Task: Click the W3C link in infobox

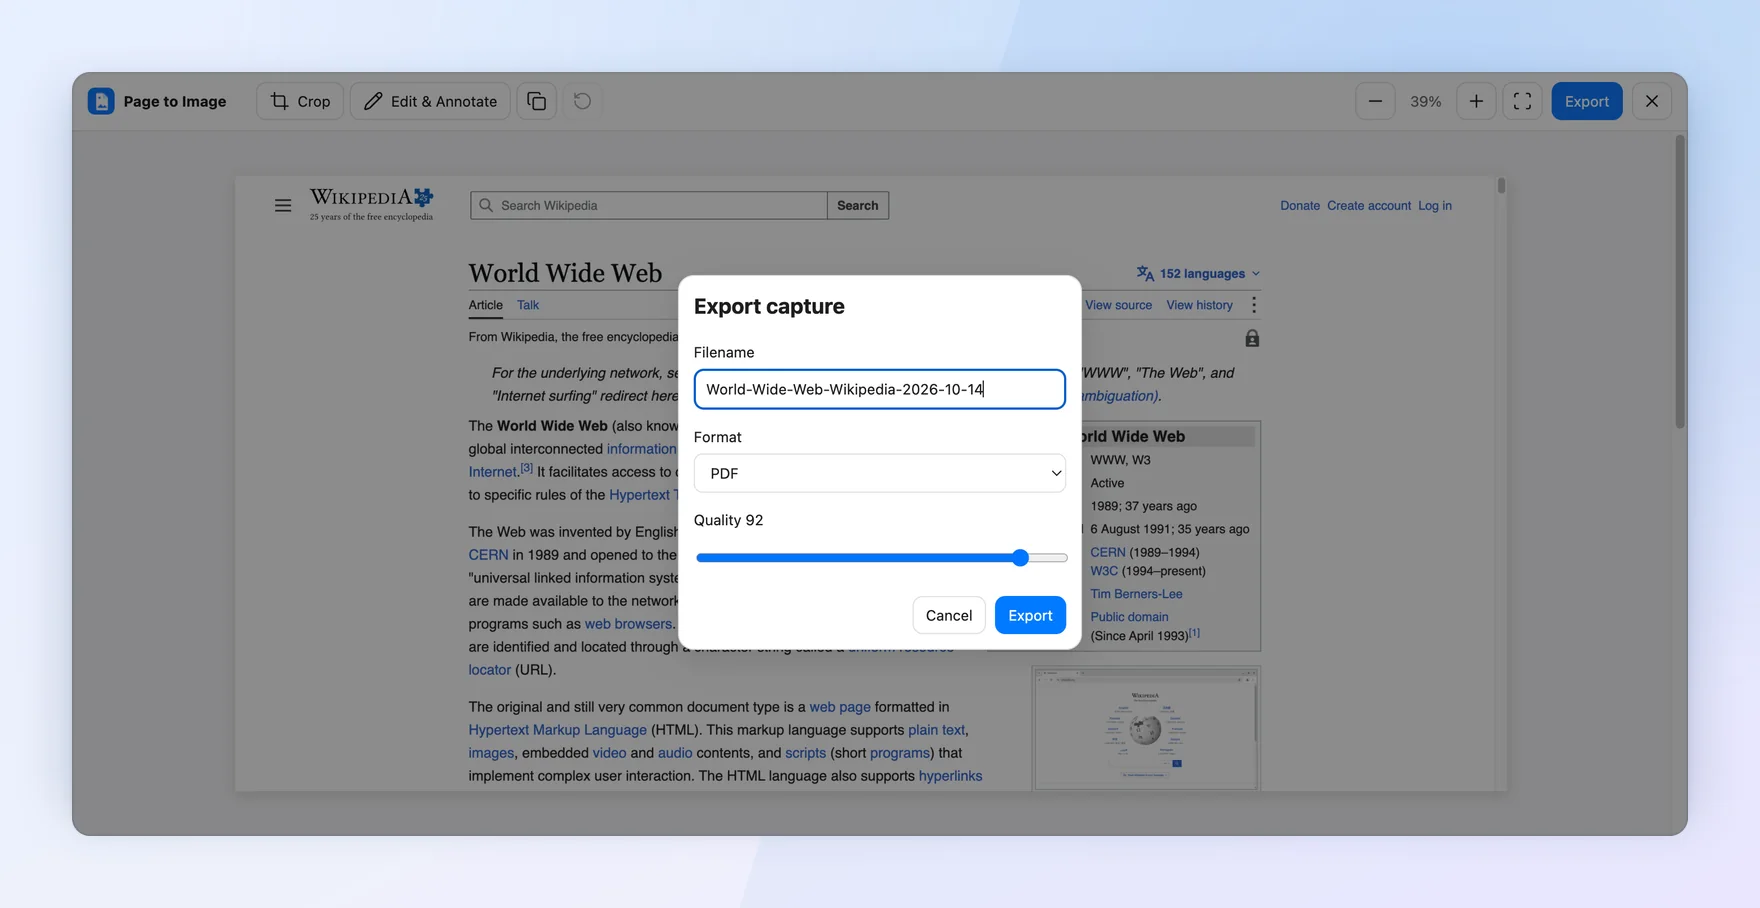Action: [x=1104, y=571]
